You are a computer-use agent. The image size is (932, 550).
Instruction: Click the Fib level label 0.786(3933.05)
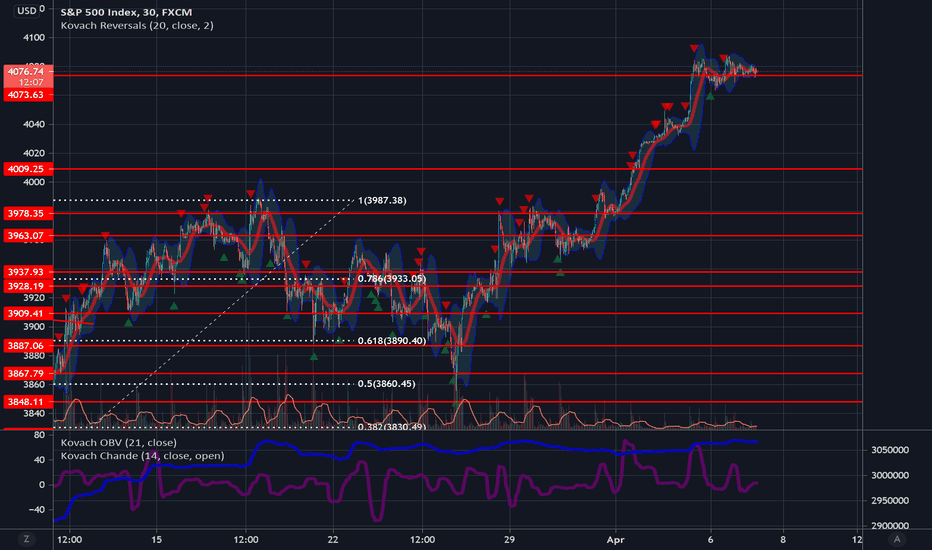392,278
